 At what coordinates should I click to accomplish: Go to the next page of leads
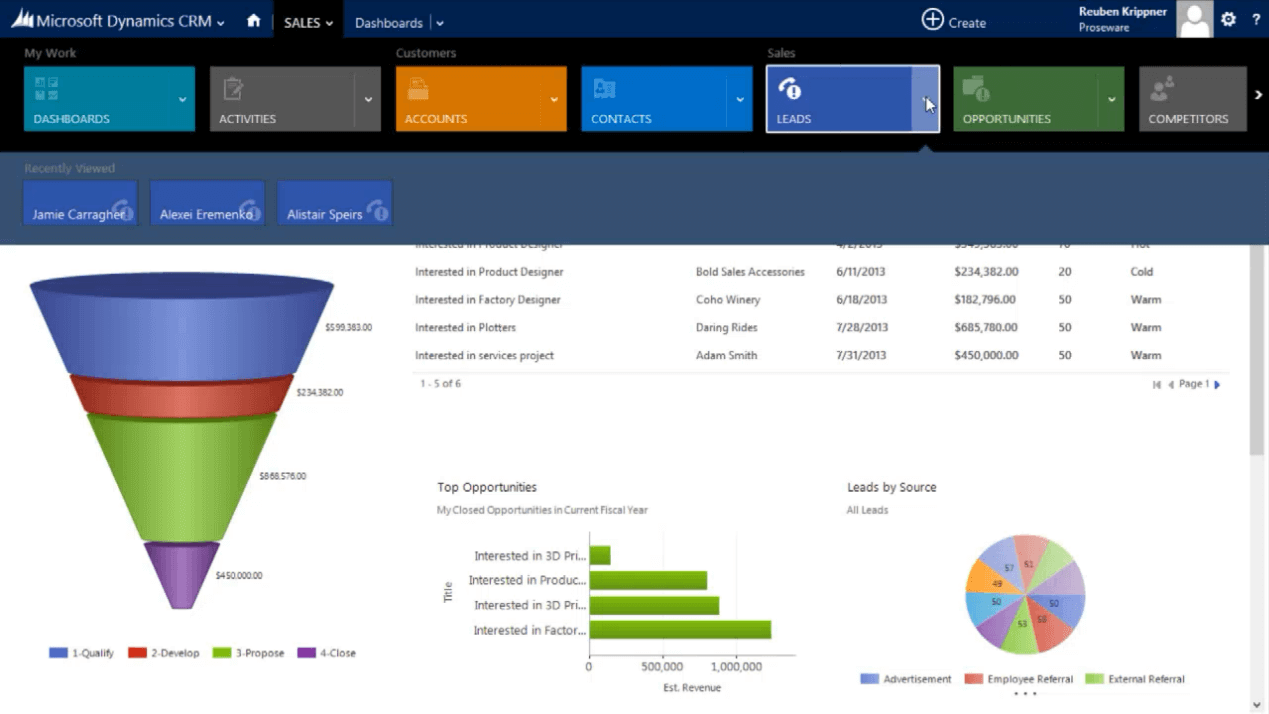pyautogui.click(x=1217, y=383)
